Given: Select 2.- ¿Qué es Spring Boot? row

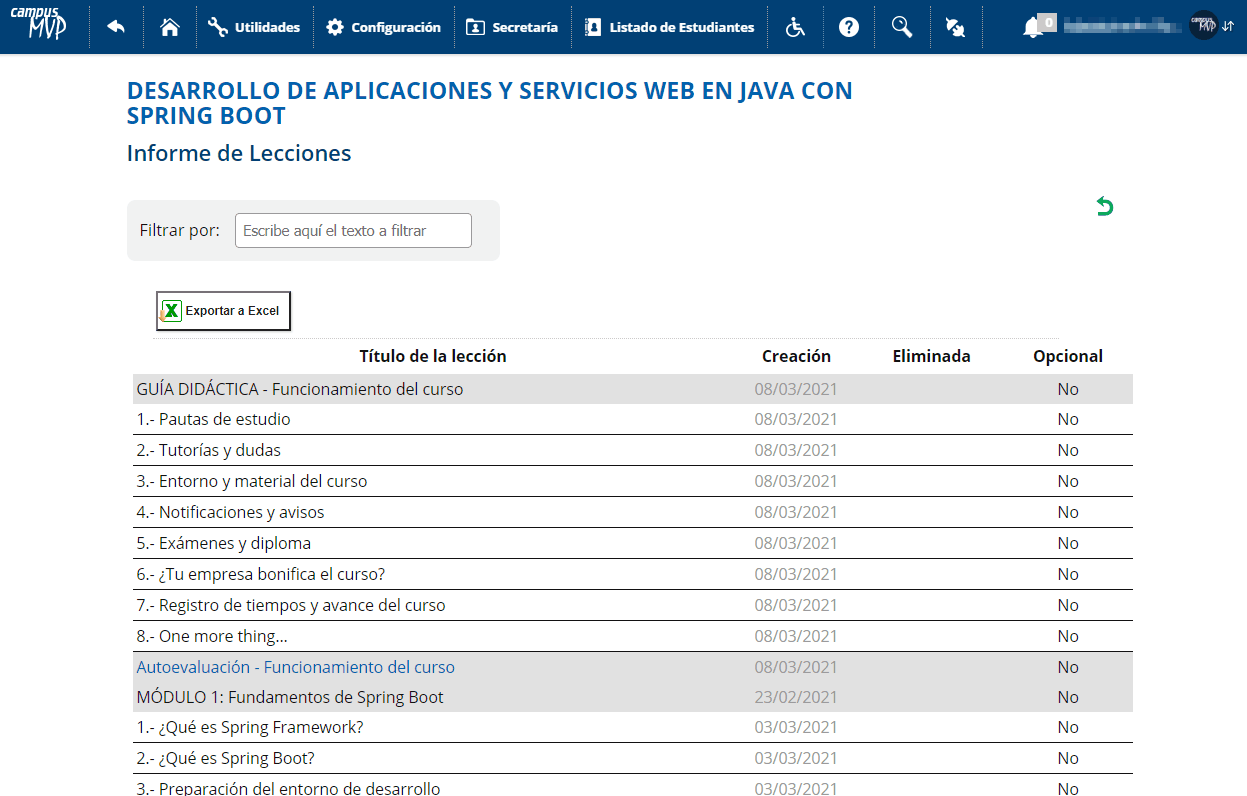Looking at the screenshot, I should [x=633, y=758].
